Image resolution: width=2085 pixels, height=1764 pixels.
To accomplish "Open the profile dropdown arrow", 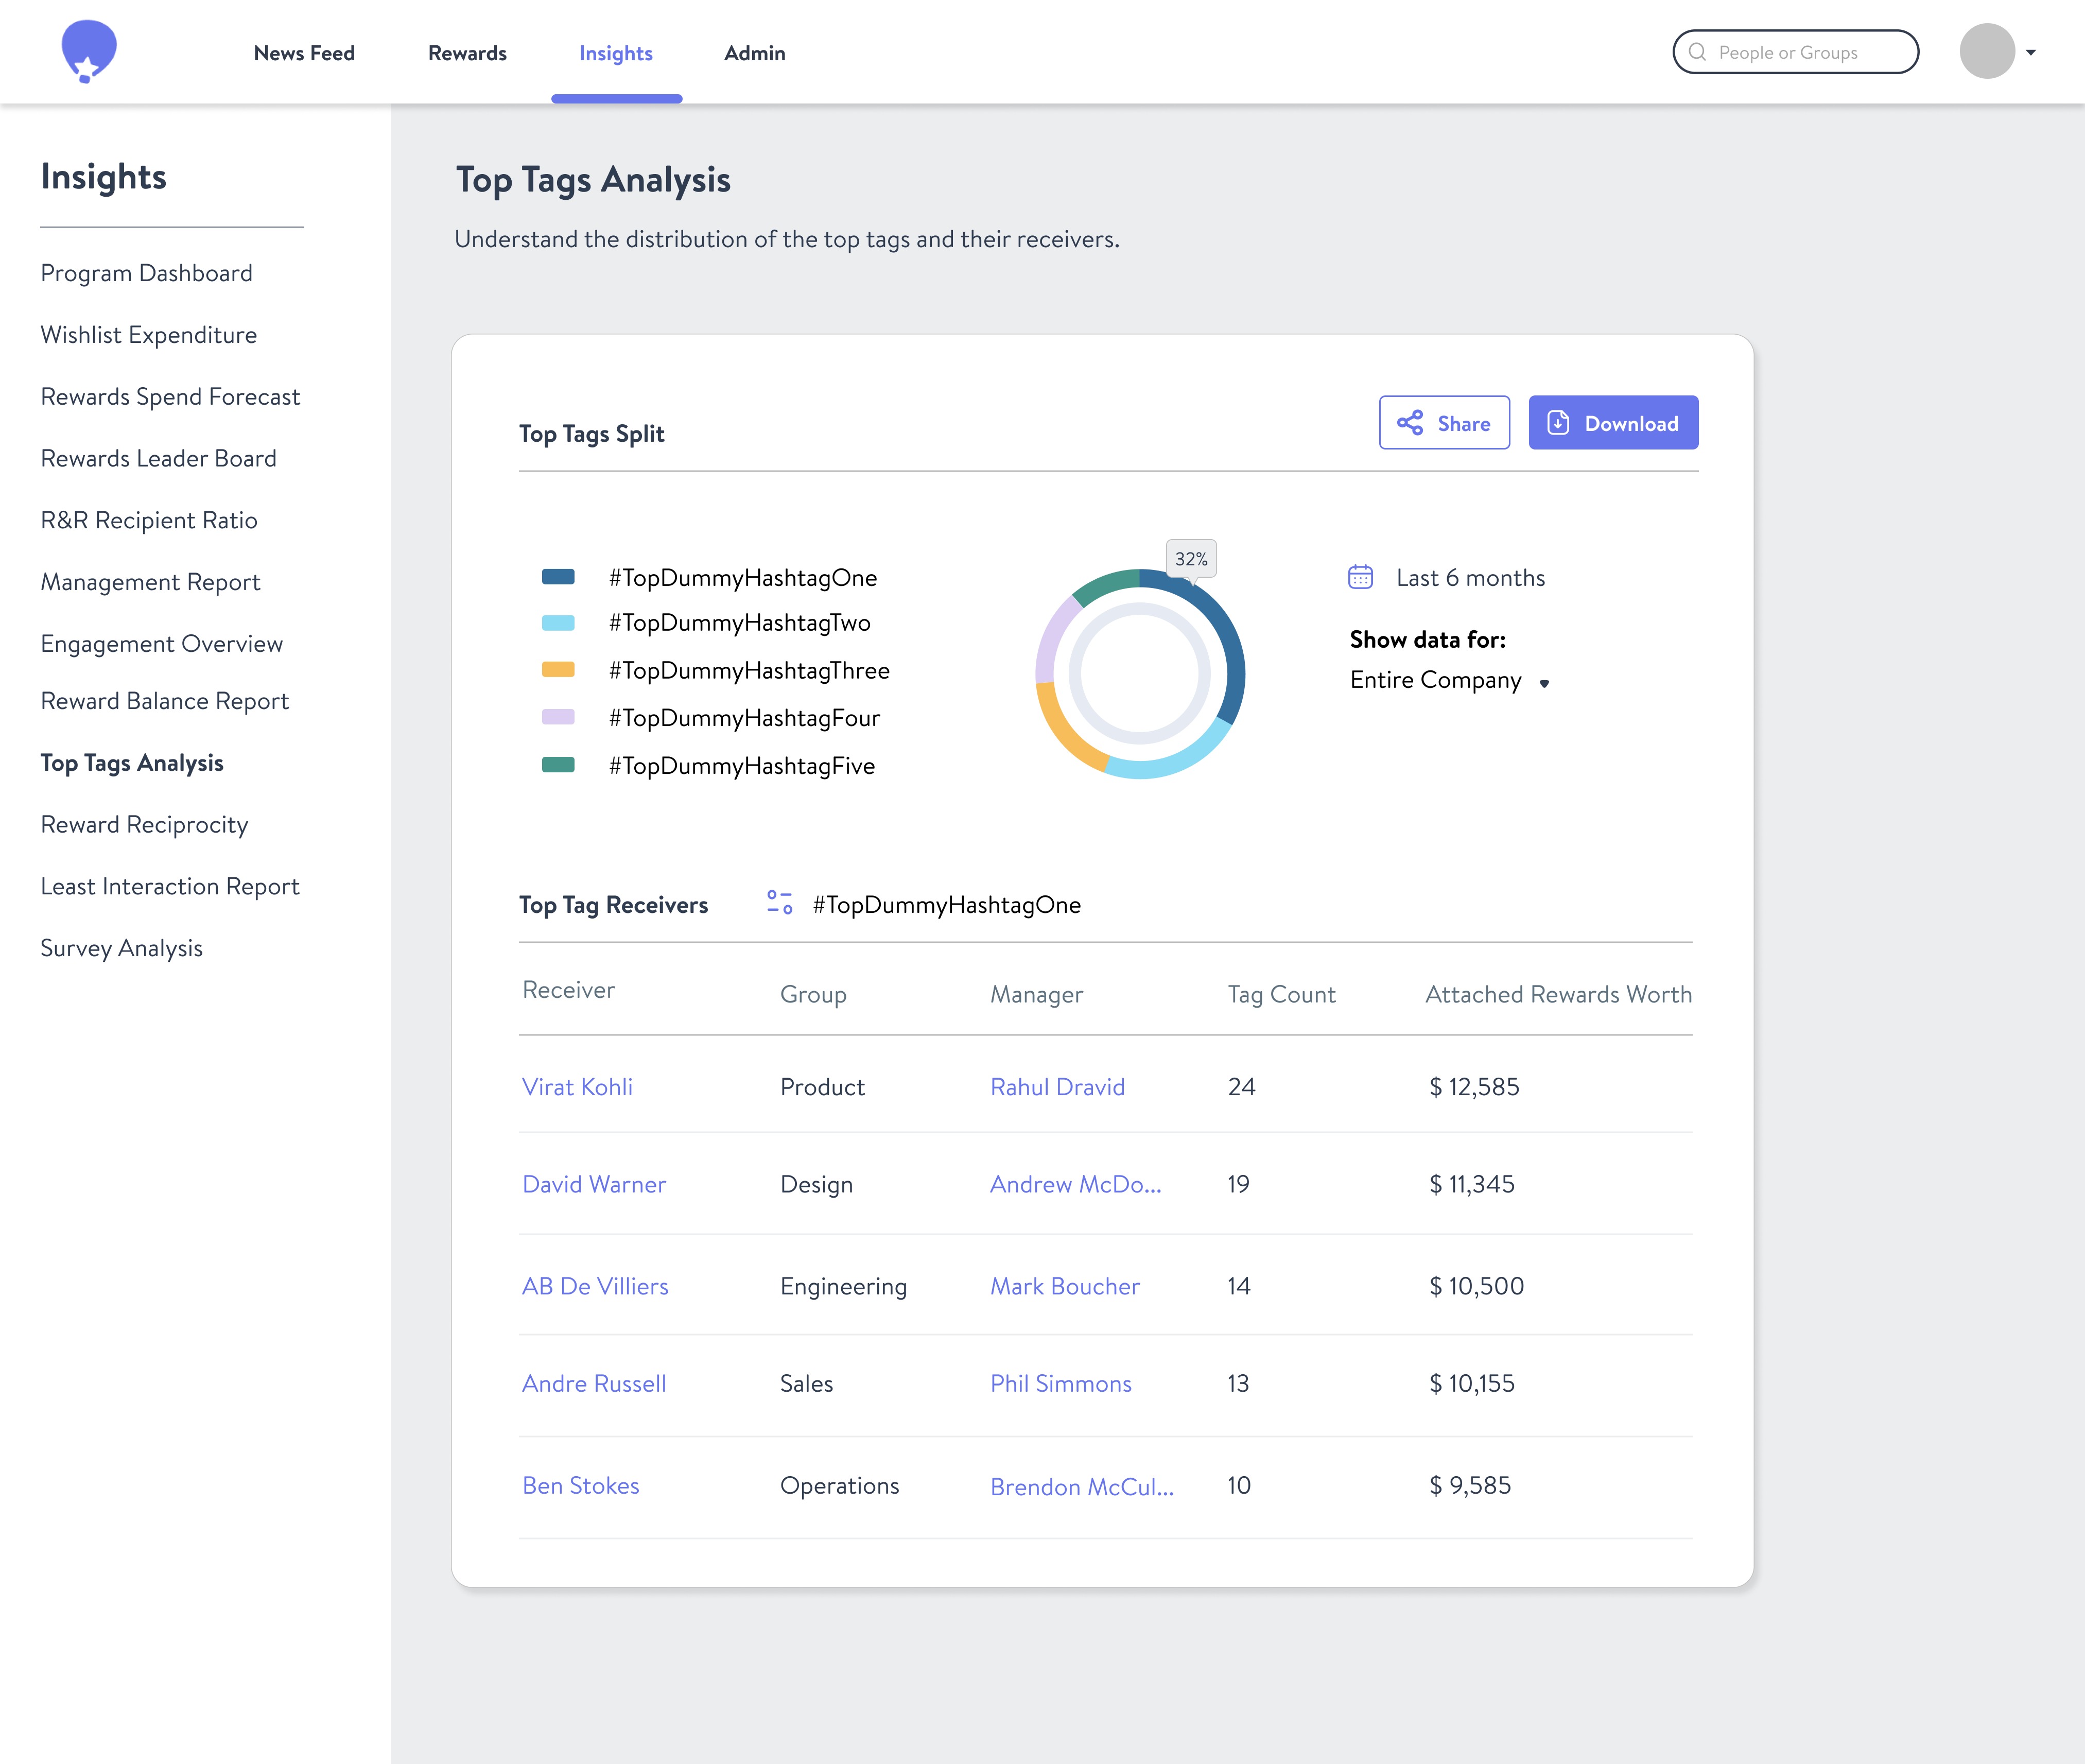I will 2031,53.
